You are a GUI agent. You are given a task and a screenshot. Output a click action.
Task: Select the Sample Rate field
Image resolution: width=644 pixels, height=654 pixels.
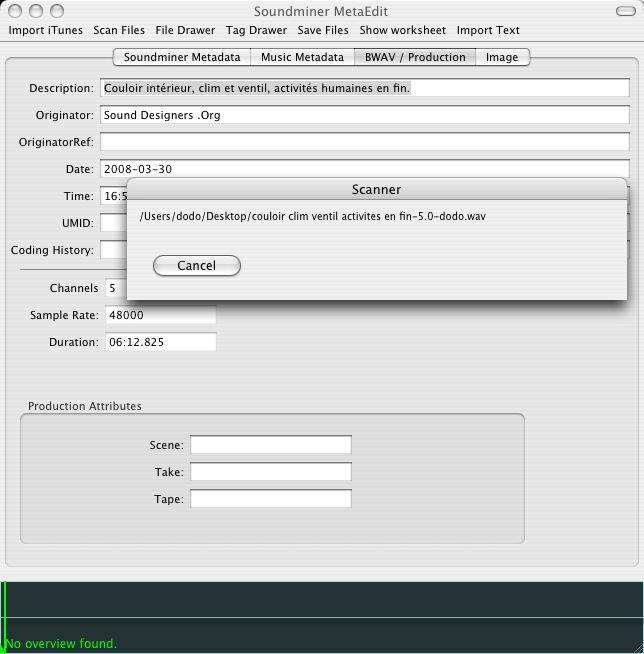click(159, 315)
